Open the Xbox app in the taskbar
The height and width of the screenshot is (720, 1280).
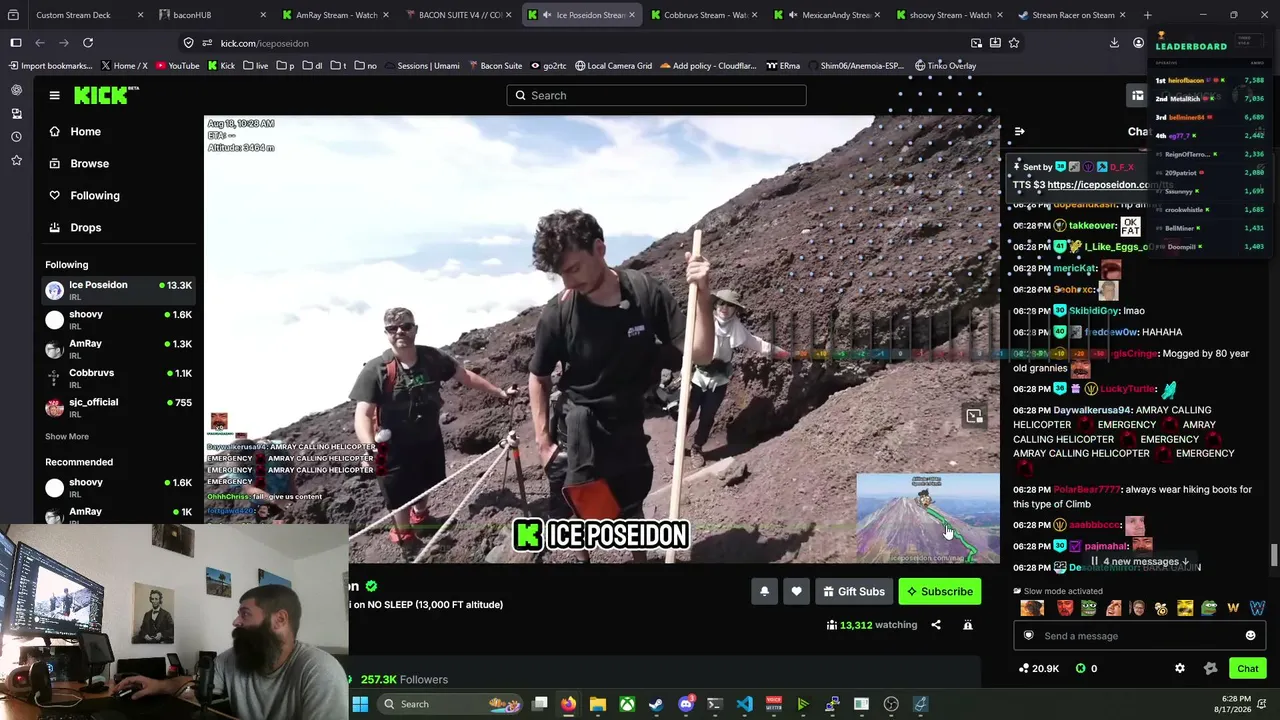(627, 704)
